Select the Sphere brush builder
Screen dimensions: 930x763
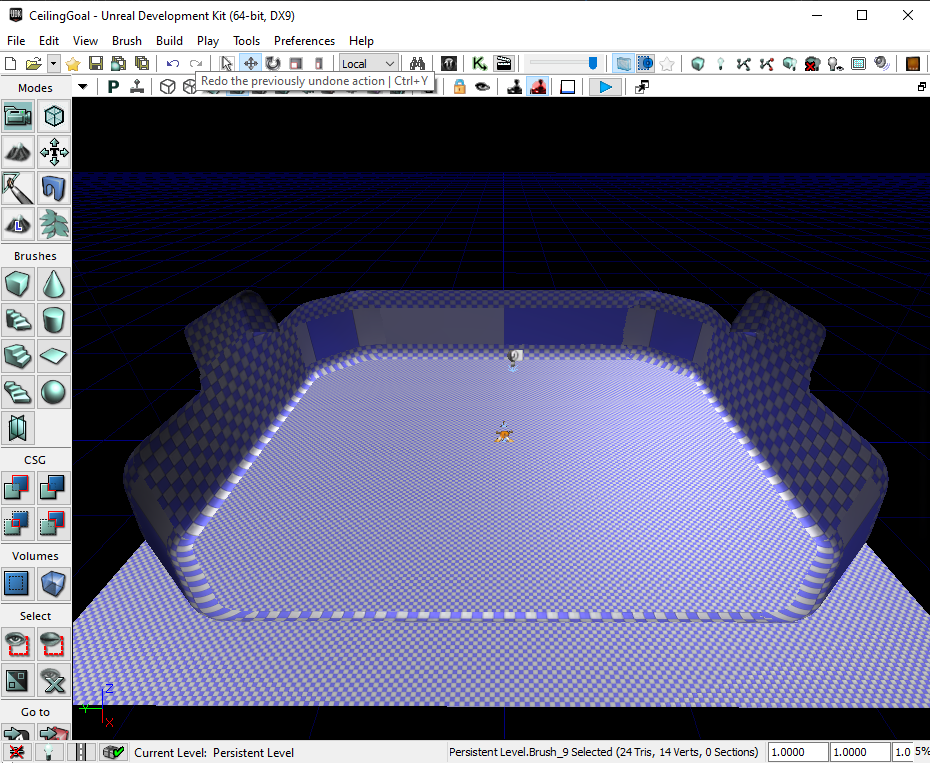coord(54,392)
